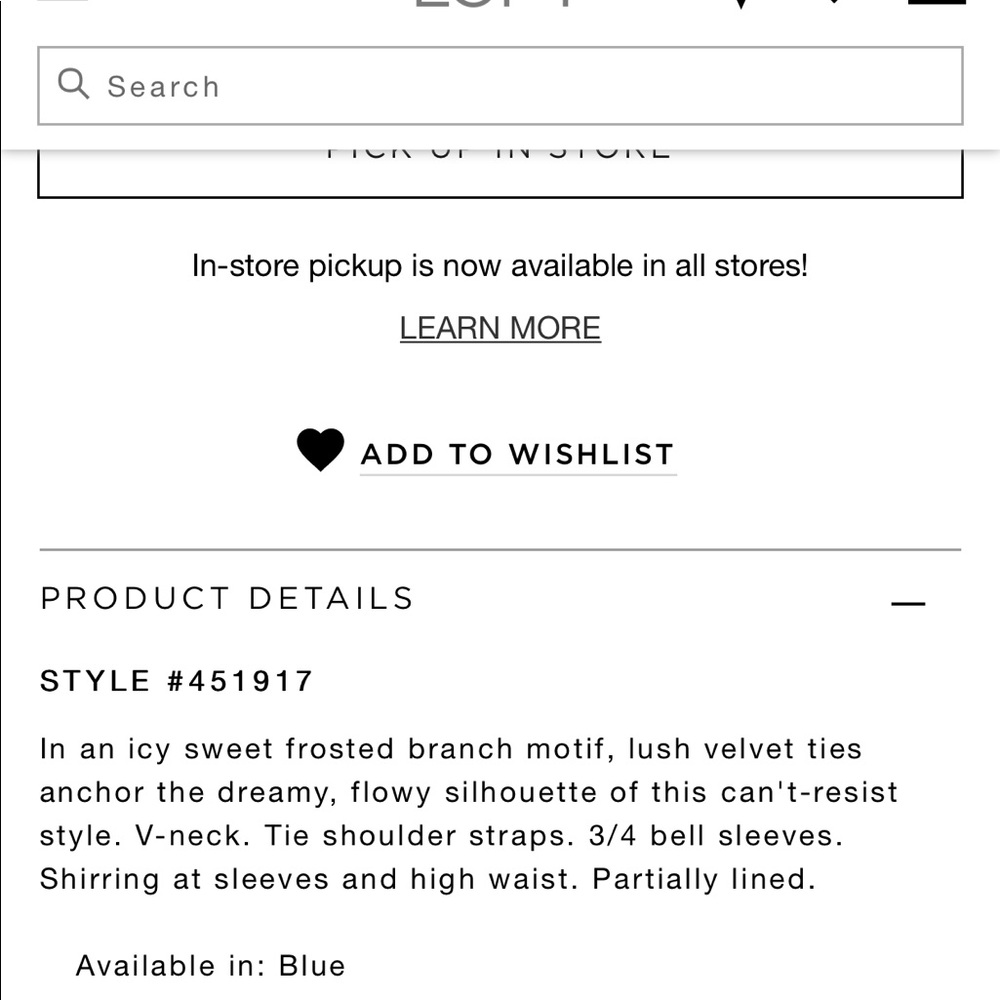The image size is (1000, 1000).
Task: Click the product description paragraph
Action: tap(469, 814)
